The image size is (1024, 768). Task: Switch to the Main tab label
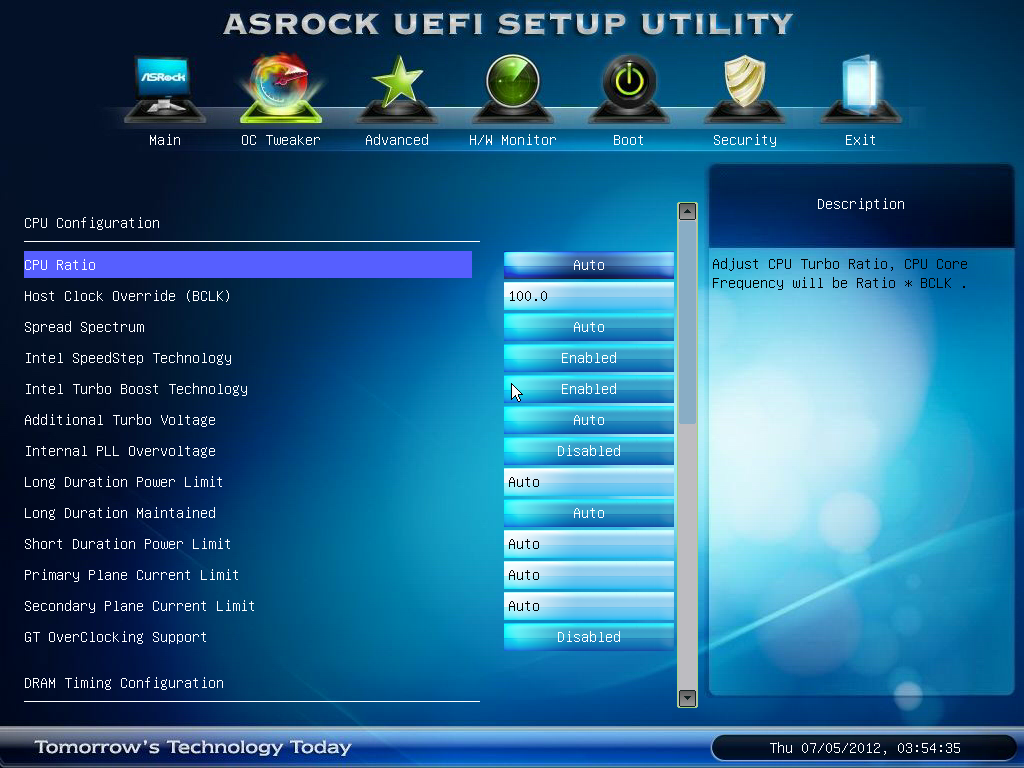point(165,140)
